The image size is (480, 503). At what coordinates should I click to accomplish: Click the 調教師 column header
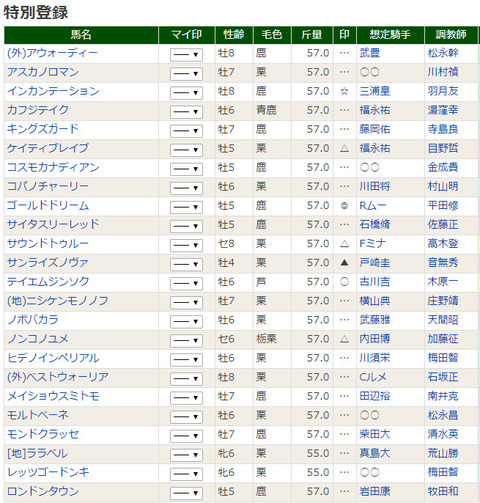tap(451, 35)
